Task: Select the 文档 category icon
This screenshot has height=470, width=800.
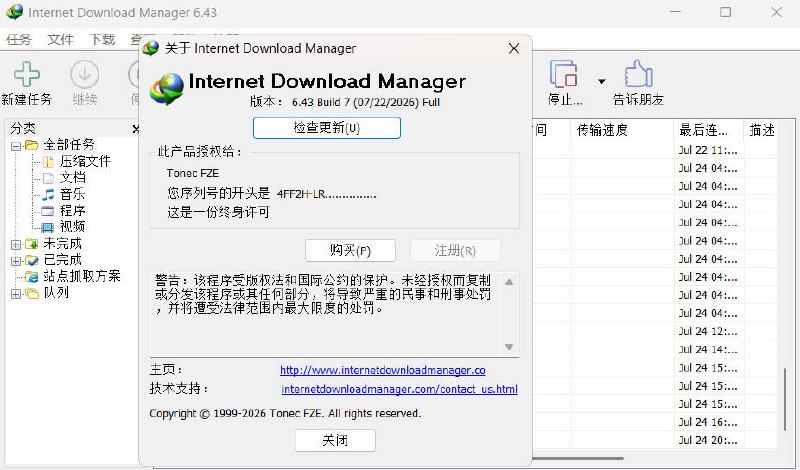Action: coord(48,178)
